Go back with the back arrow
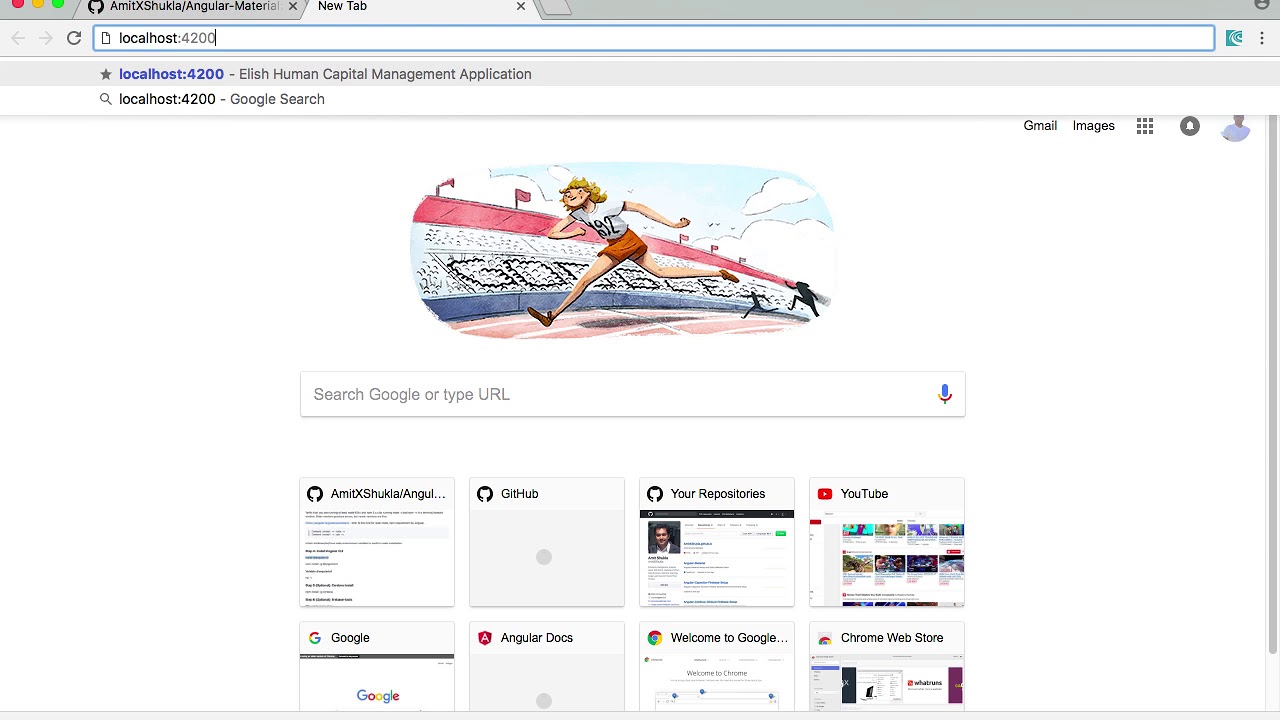 (x=18, y=38)
